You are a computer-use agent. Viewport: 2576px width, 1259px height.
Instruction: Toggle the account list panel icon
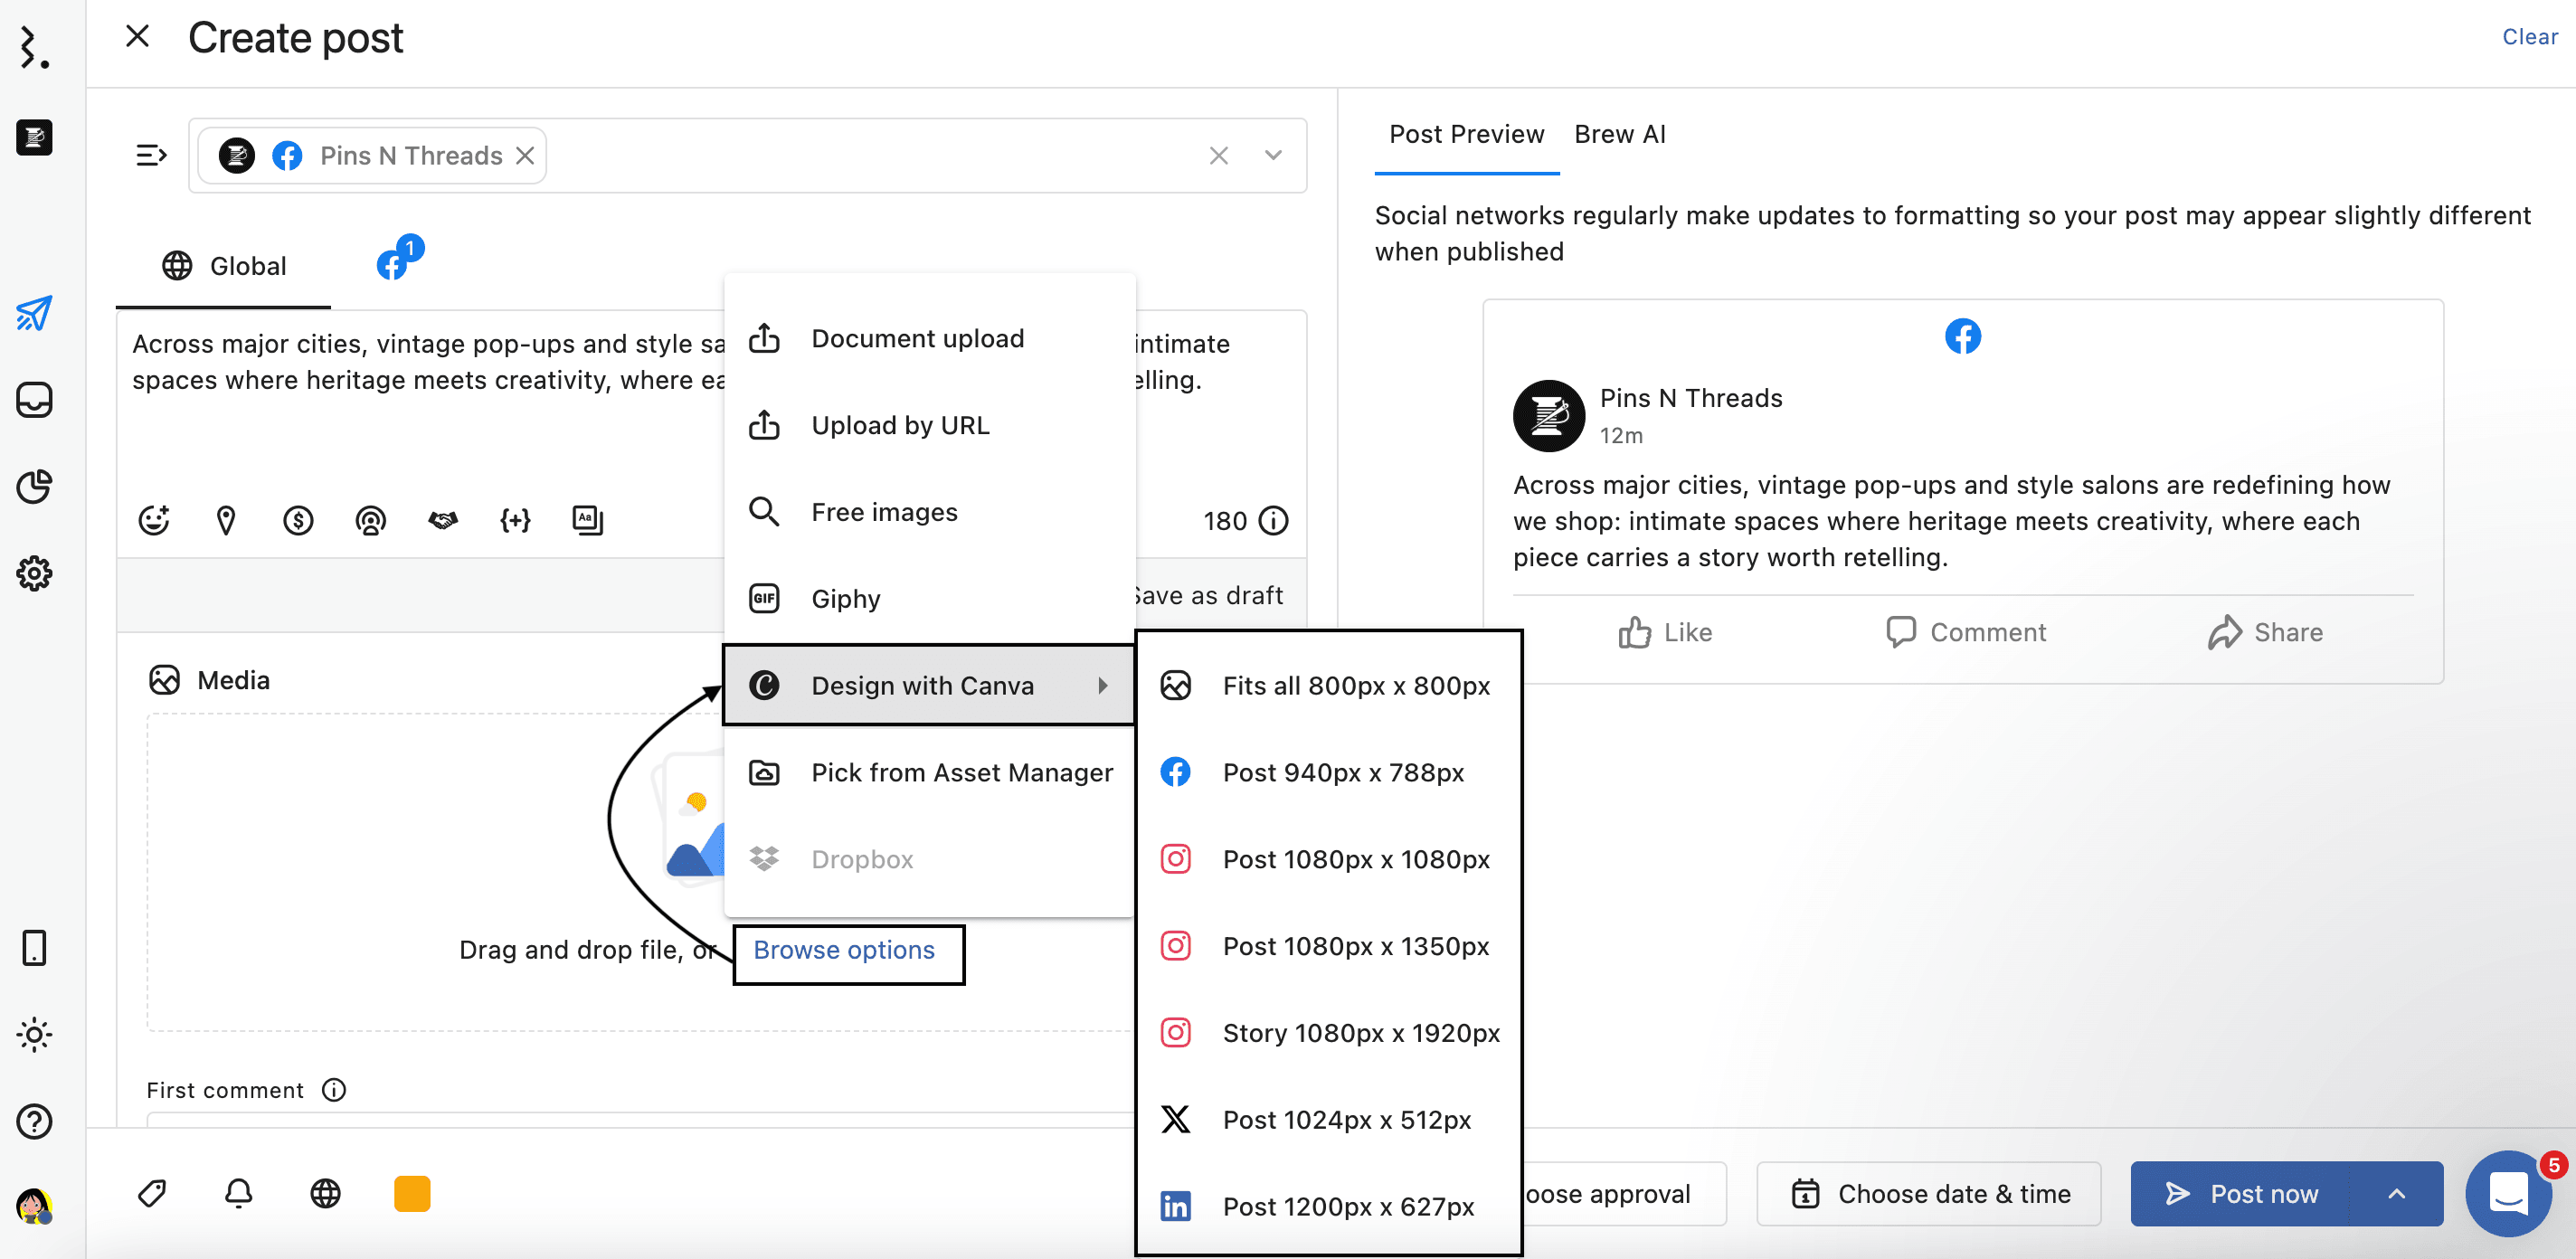[x=151, y=156]
